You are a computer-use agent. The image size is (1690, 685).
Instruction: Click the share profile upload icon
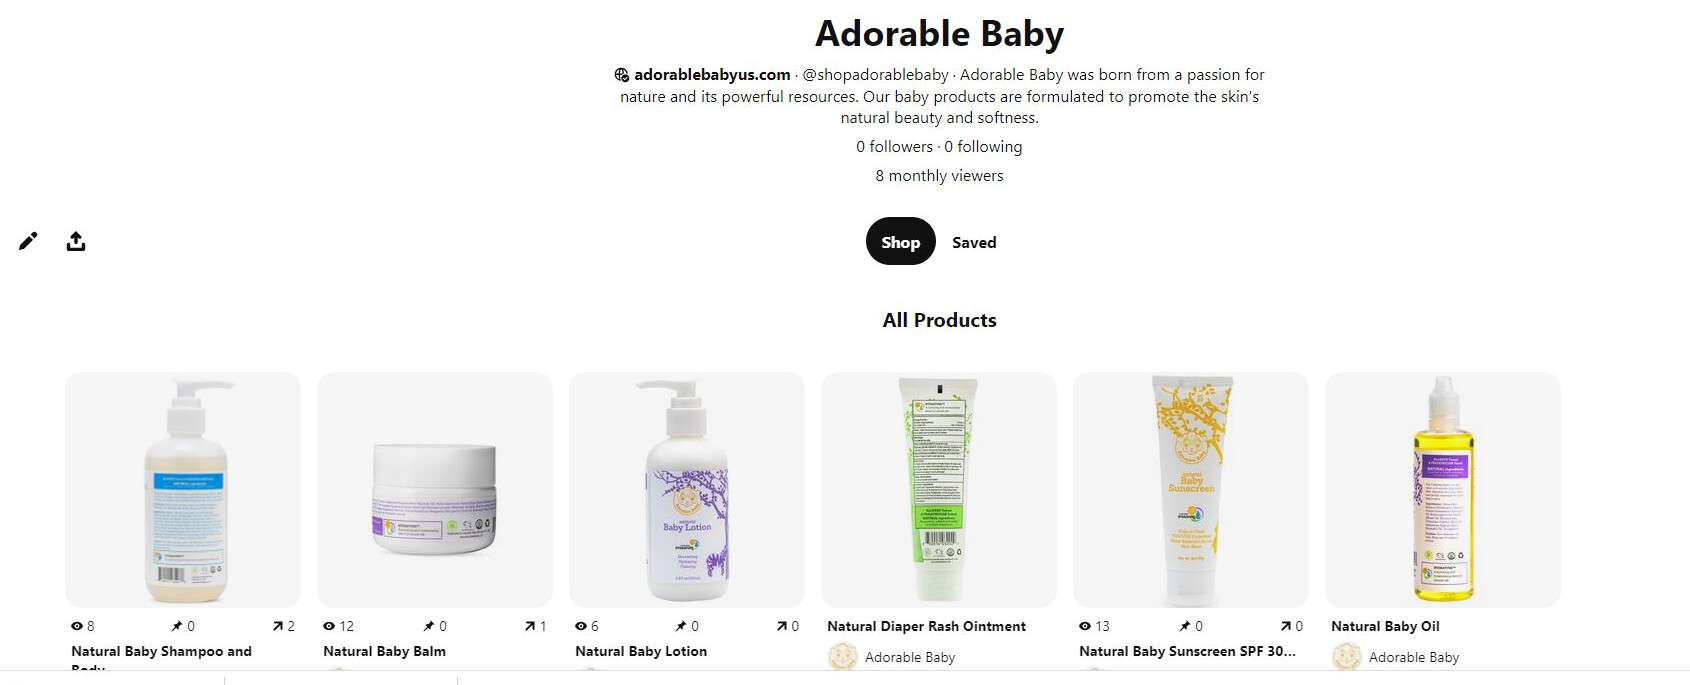pyautogui.click(x=76, y=241)
